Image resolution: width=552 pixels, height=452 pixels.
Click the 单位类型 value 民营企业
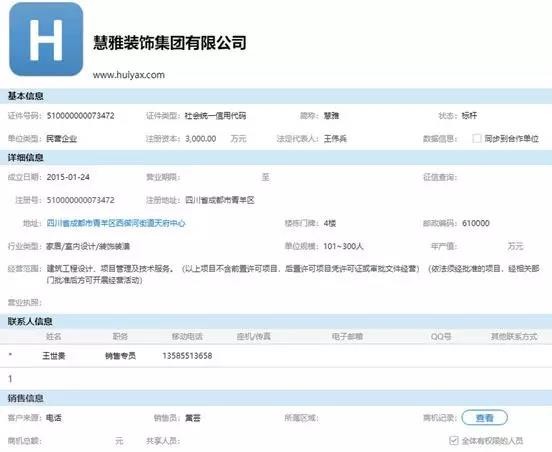pos(62,139)
